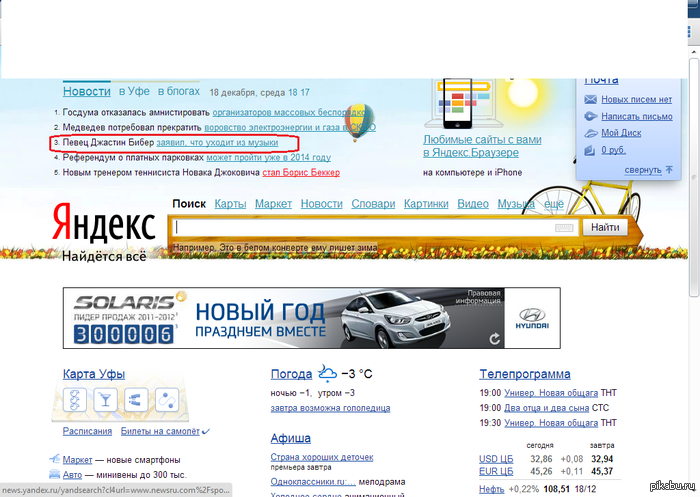700x497 pixels.
Task: Click the traffic light icon under Карта Уфы
Action: click(x=73, y=402)
